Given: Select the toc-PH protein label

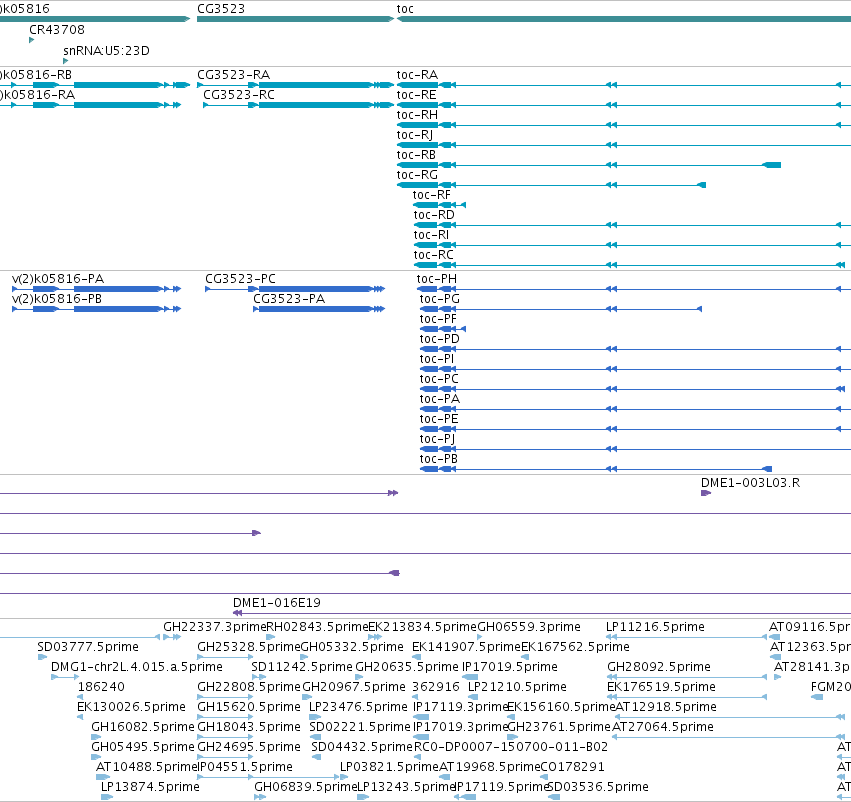Looking at the screenshot, I should 437,279.
